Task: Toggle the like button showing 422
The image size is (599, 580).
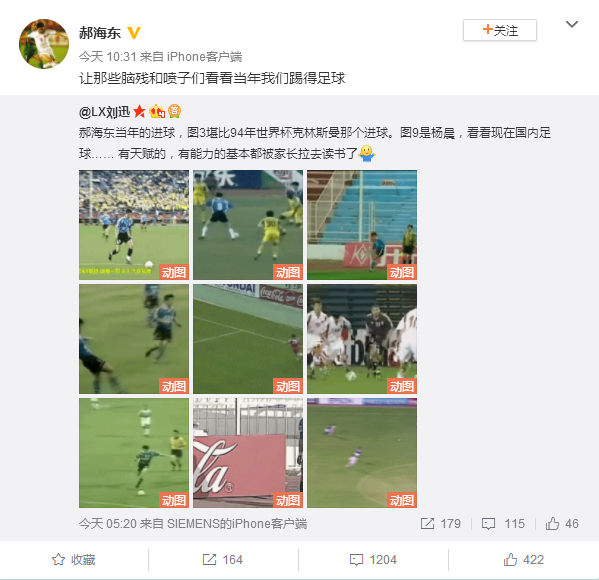Action: 523,560
